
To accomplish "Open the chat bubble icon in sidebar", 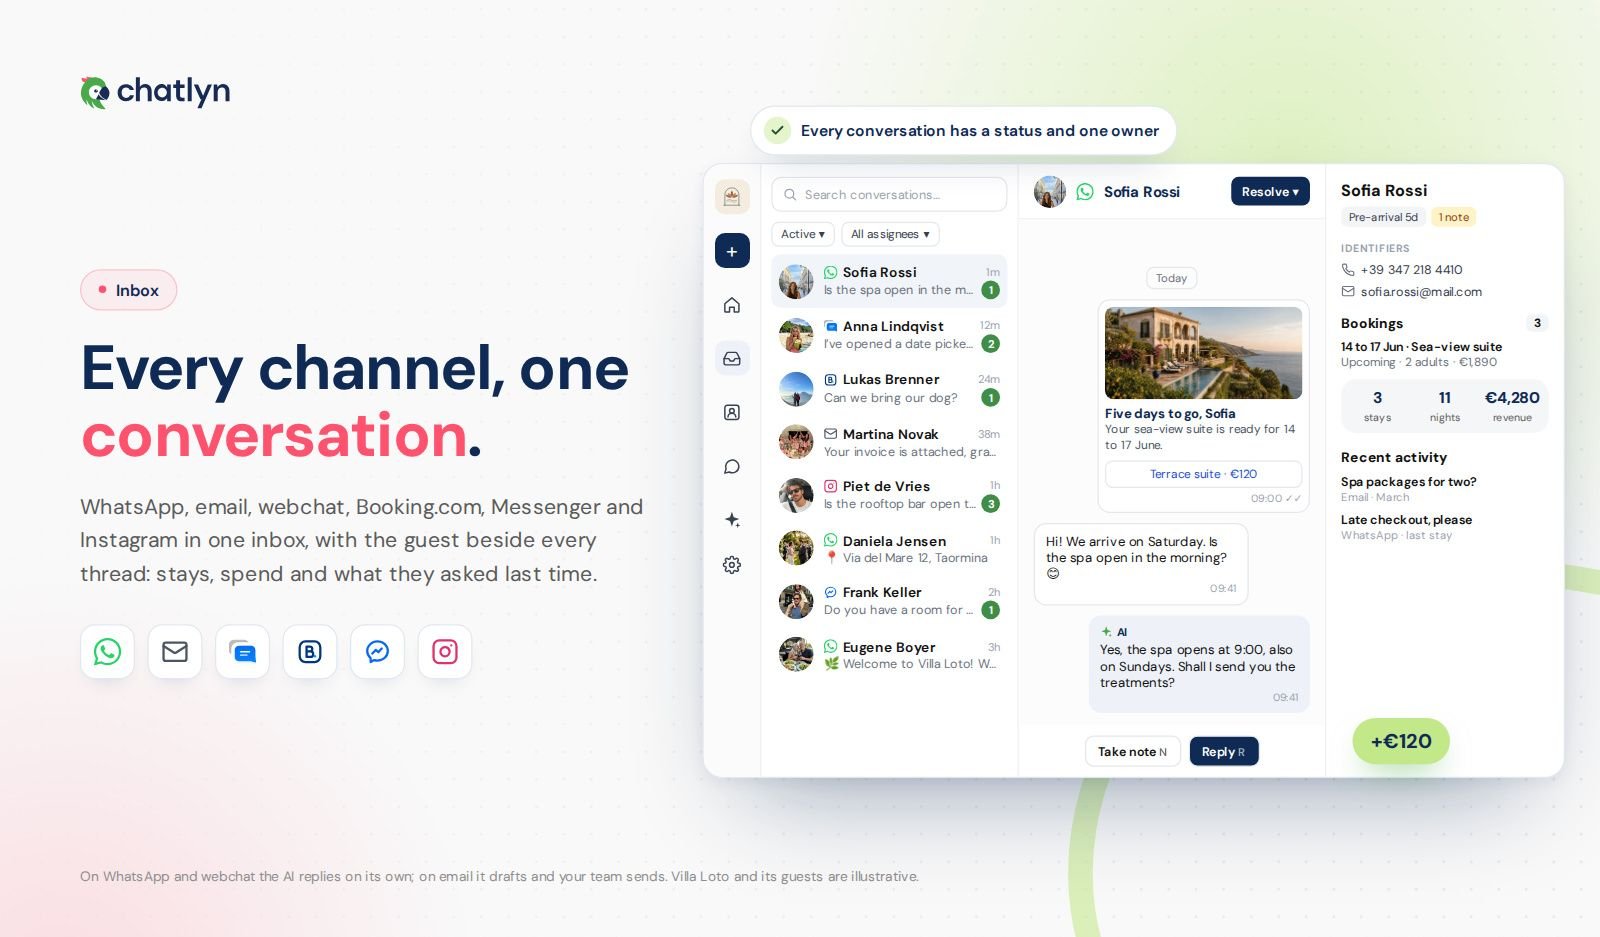I will click(x=732, y=466).
